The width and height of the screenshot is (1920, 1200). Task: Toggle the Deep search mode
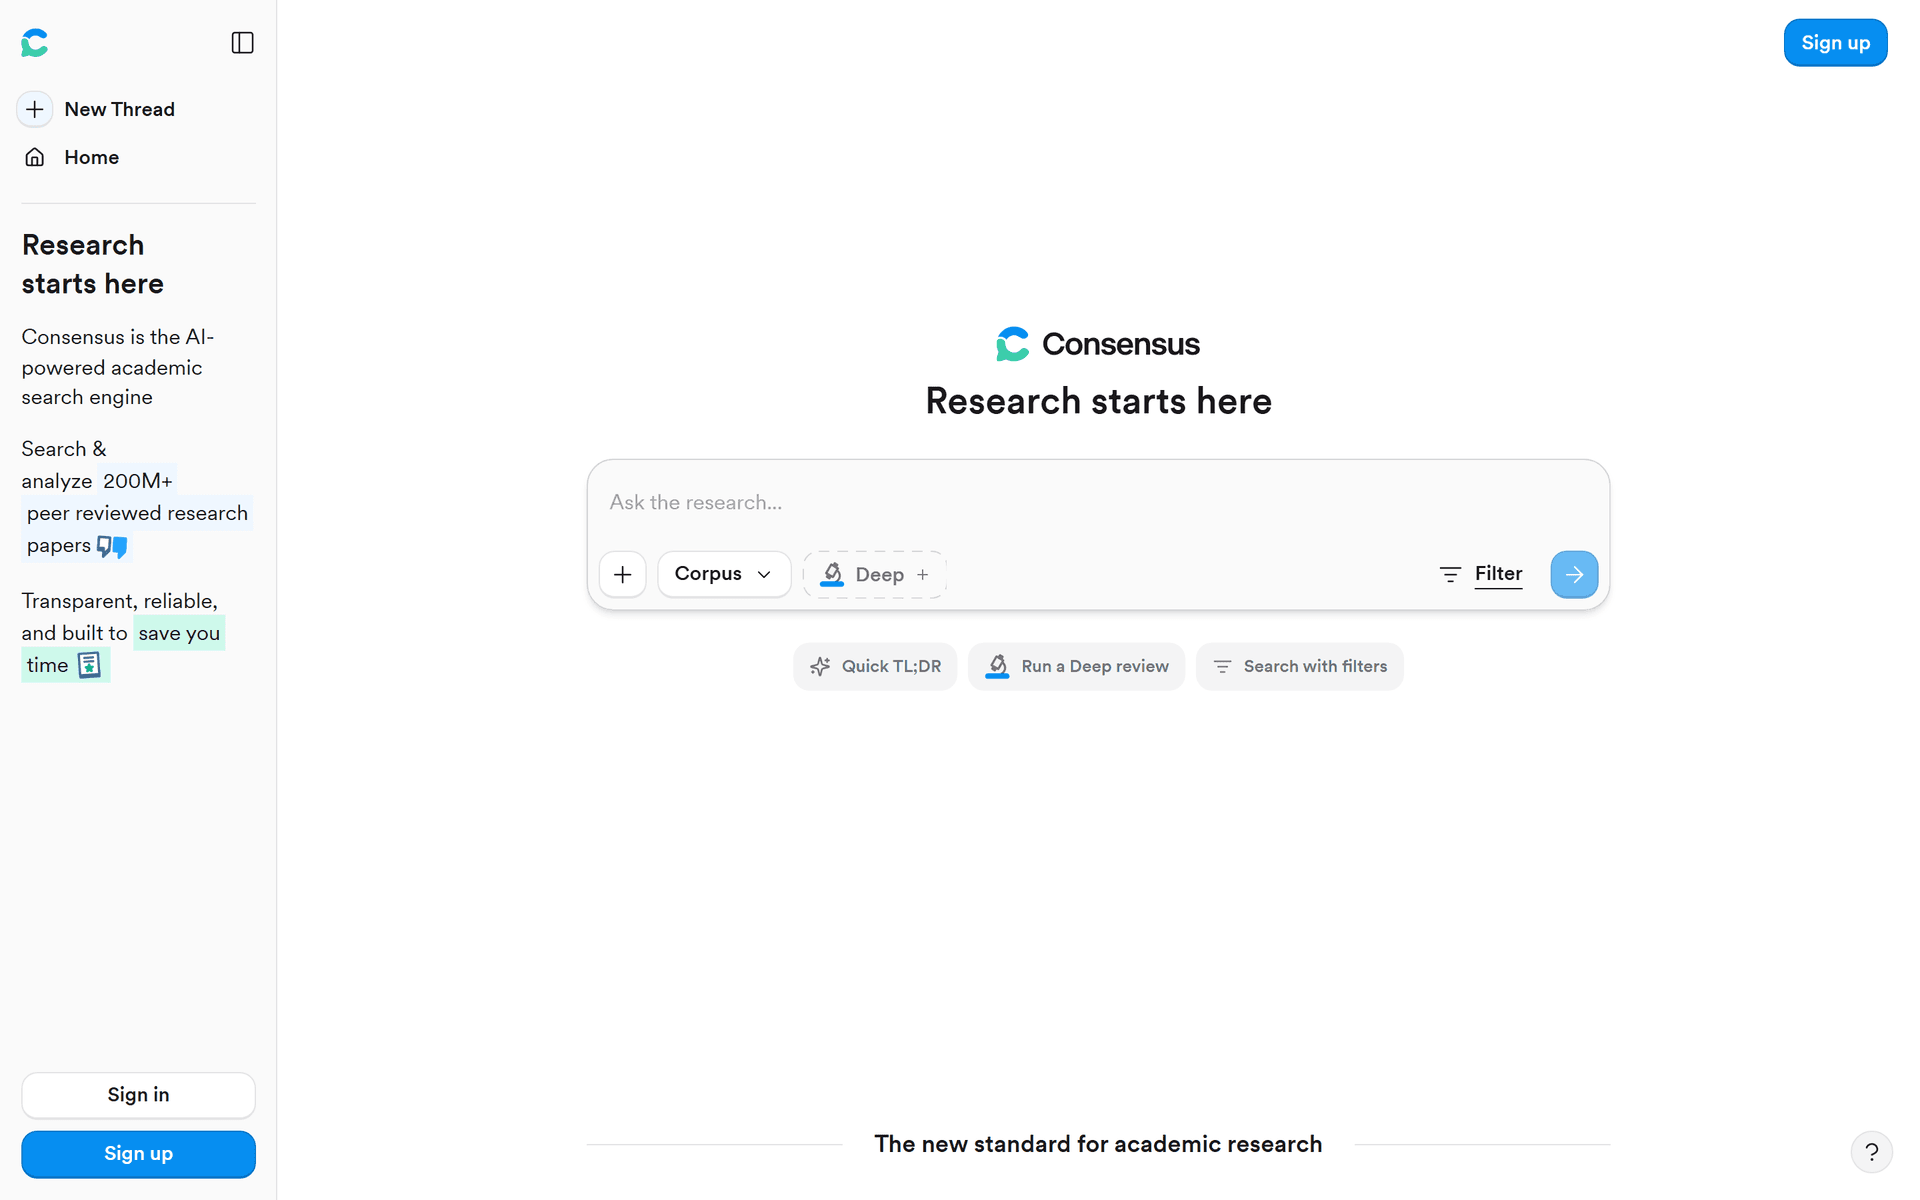pos(875,574)
